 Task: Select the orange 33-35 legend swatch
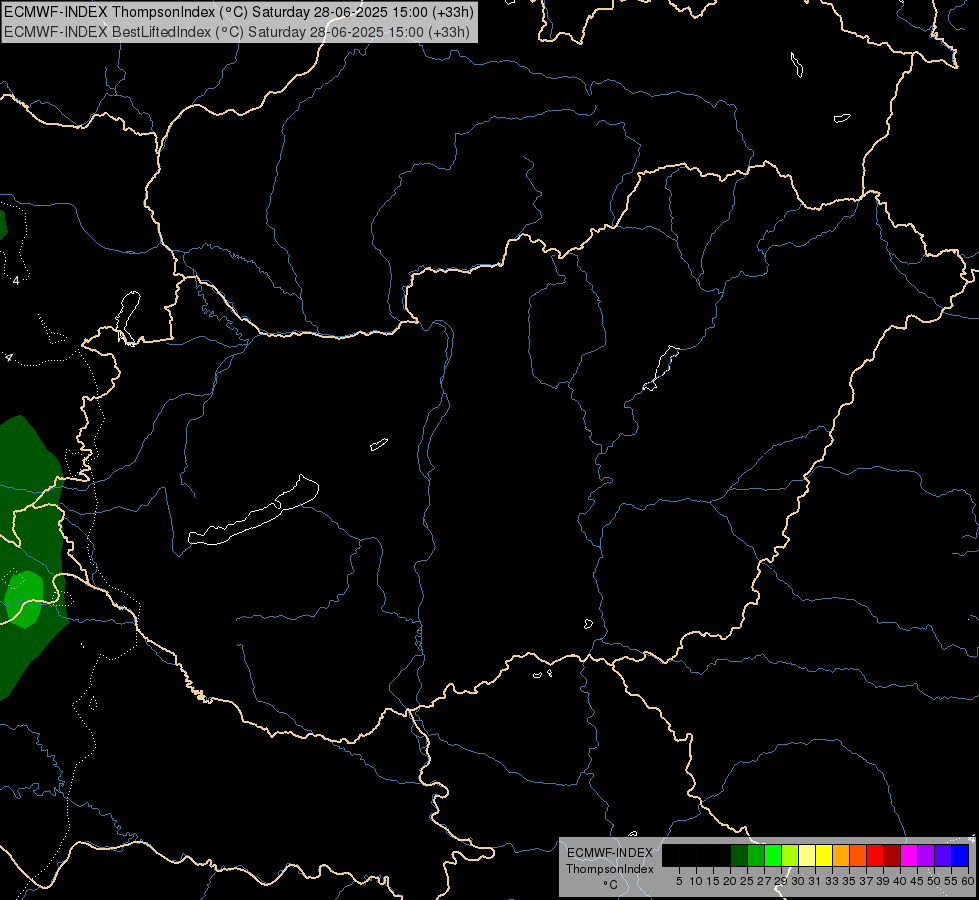click(840, 855)
